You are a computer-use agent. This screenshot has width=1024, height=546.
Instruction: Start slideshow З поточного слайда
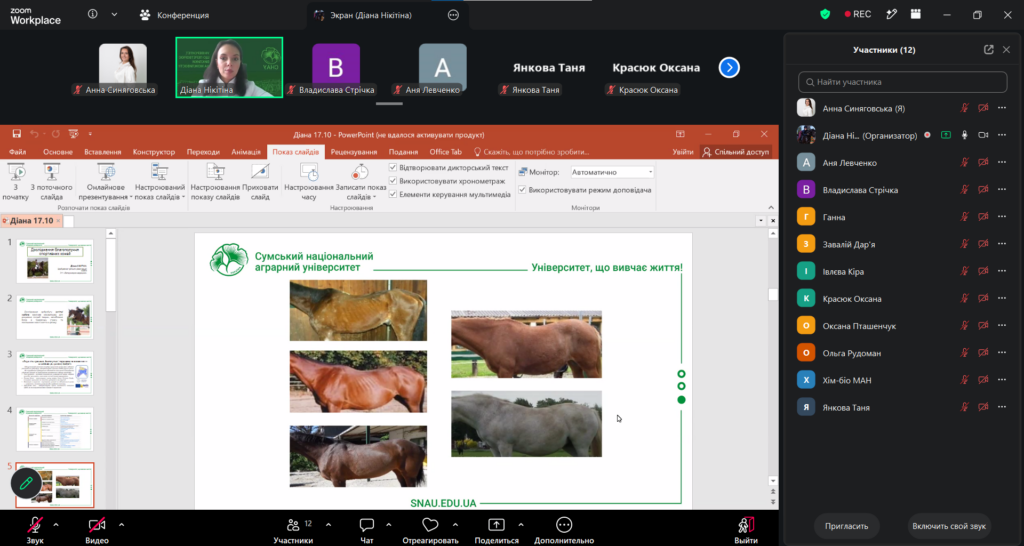click(52, 182)
